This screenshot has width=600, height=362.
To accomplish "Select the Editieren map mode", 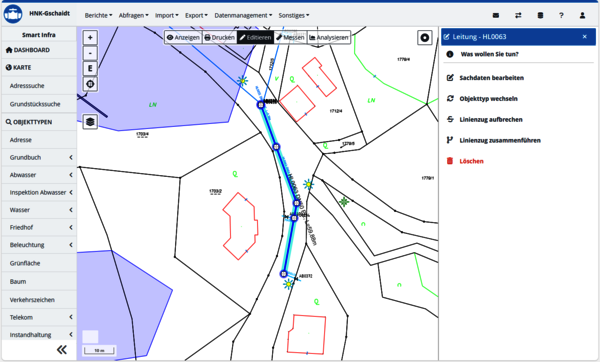I will click(255, 38).
